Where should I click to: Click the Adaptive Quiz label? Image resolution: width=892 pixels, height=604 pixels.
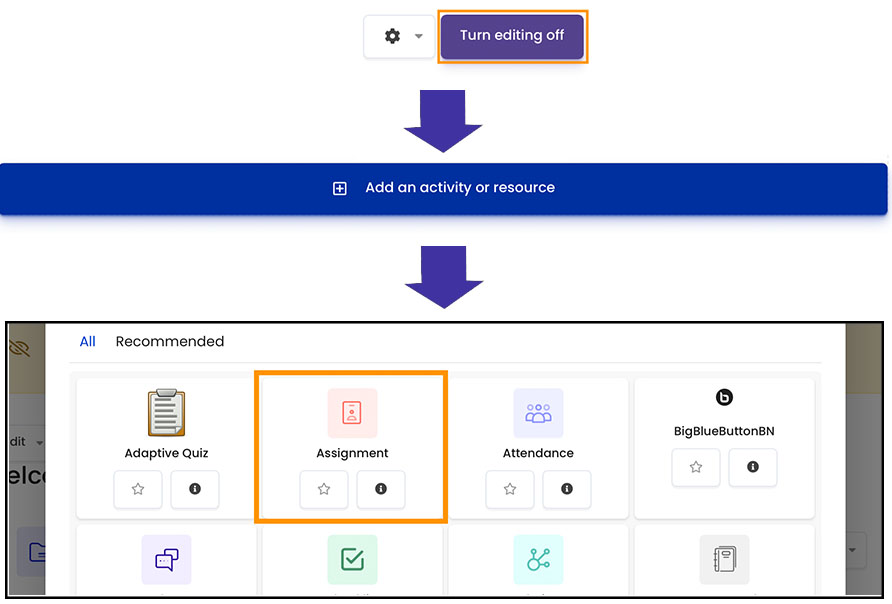166,453
